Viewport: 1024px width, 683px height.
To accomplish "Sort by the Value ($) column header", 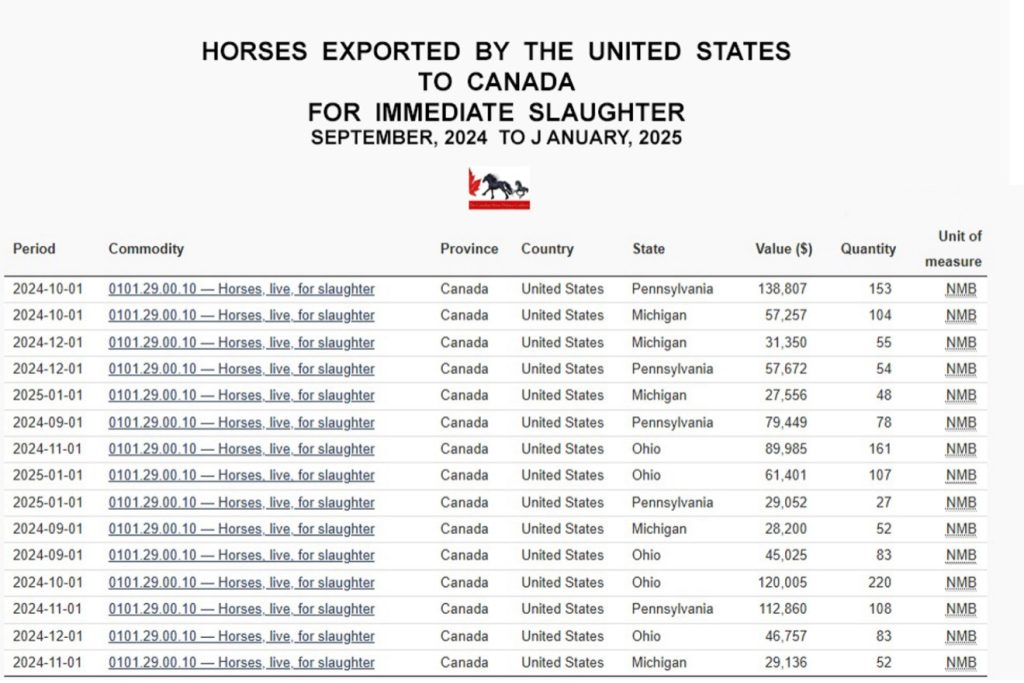I will 783,249.
